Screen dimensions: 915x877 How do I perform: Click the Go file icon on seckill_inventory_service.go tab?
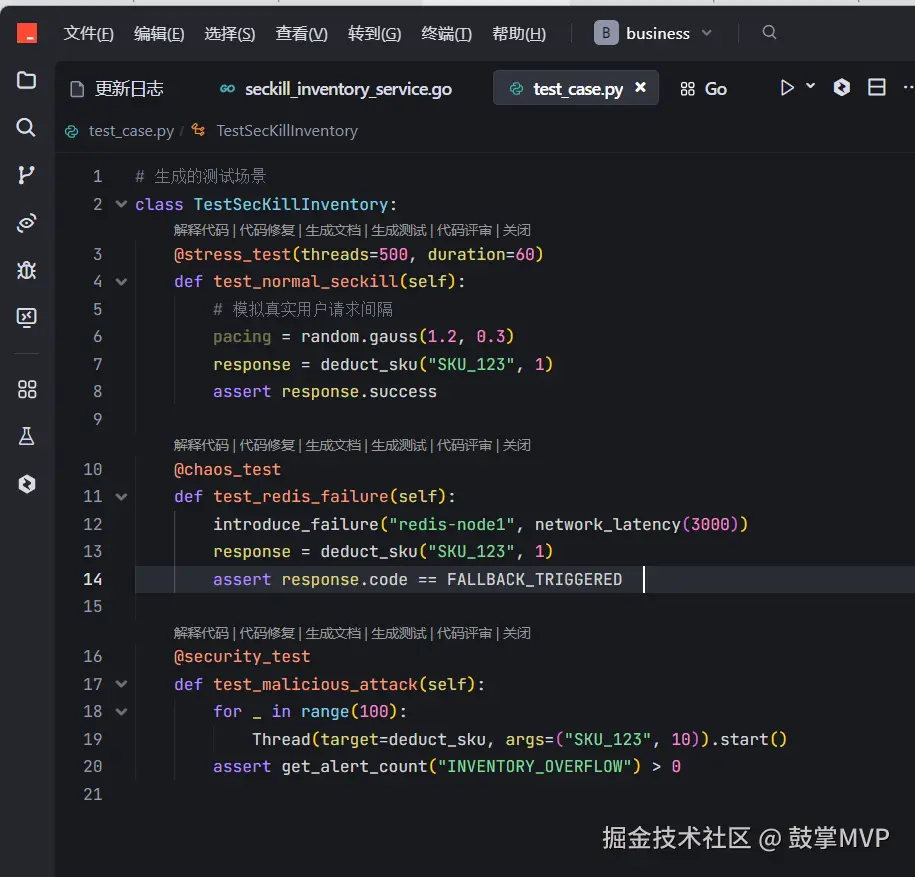click(x=227, y=89)
